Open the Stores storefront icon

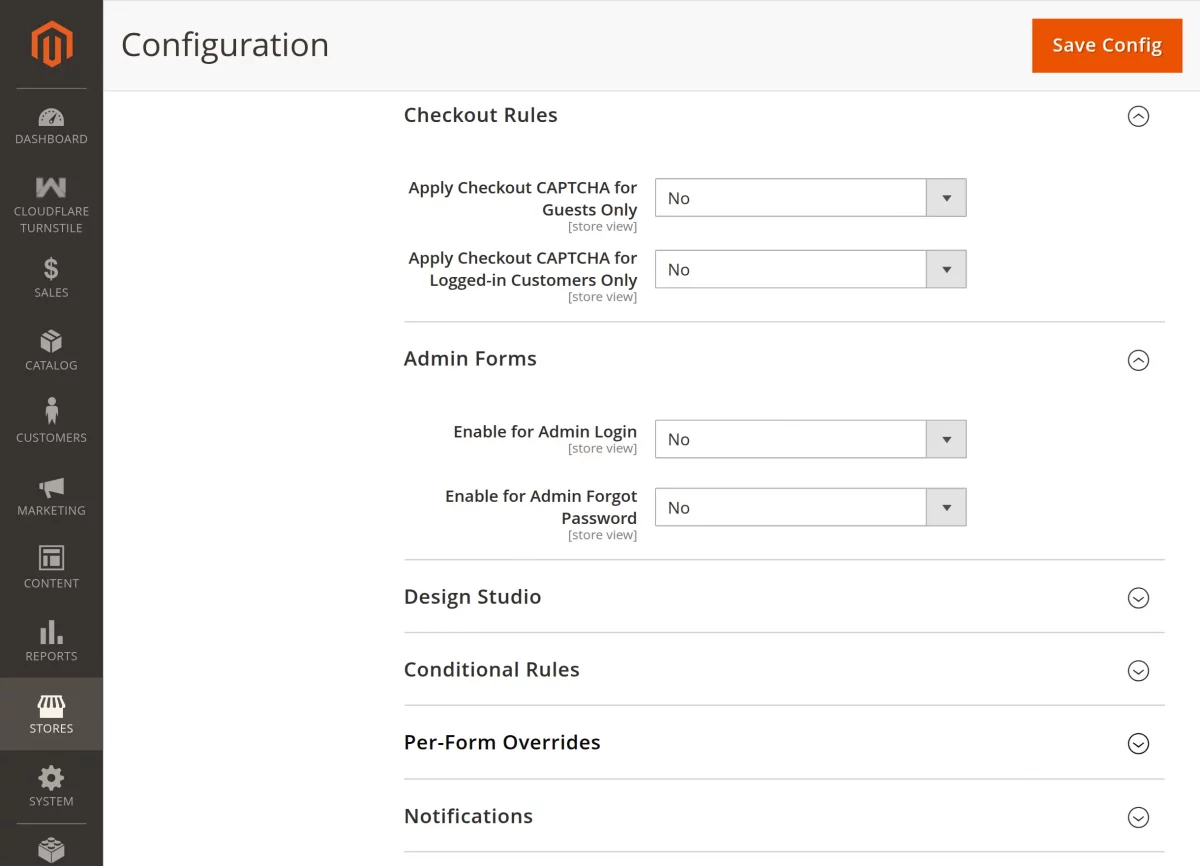51,706
